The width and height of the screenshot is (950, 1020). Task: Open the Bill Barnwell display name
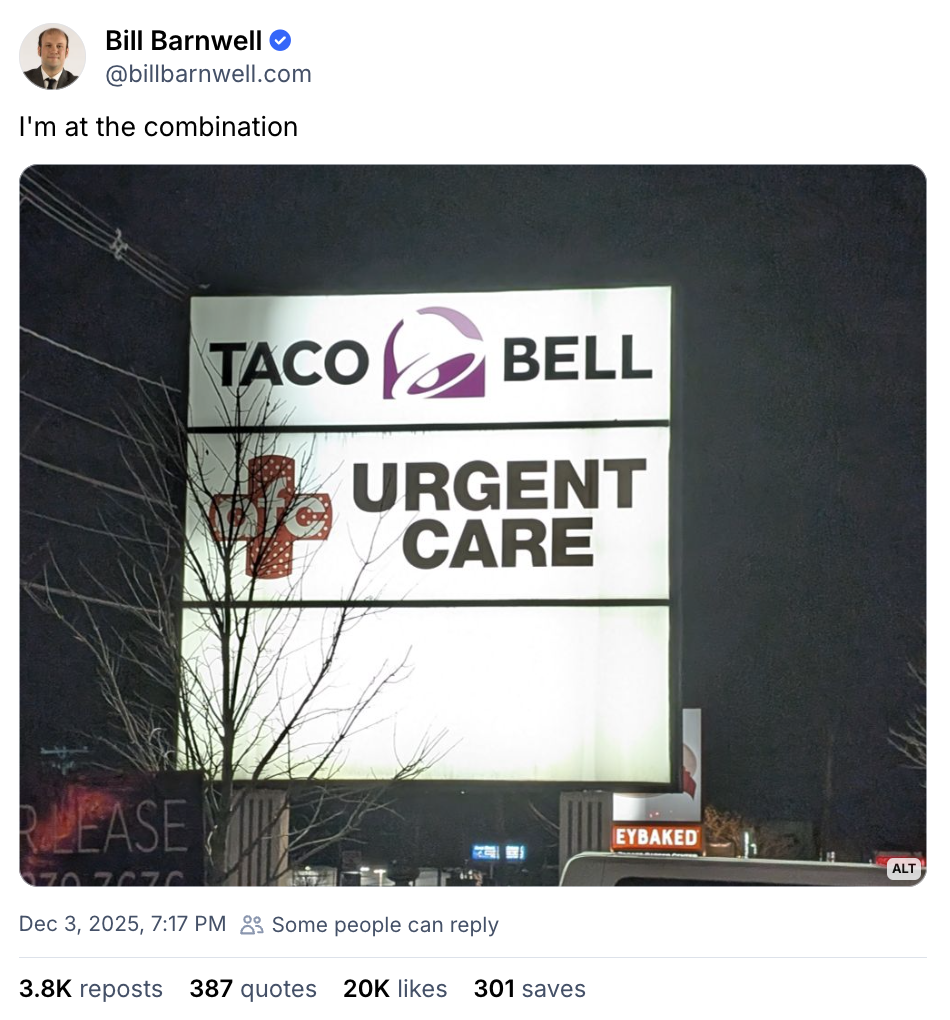click(183, 40)
